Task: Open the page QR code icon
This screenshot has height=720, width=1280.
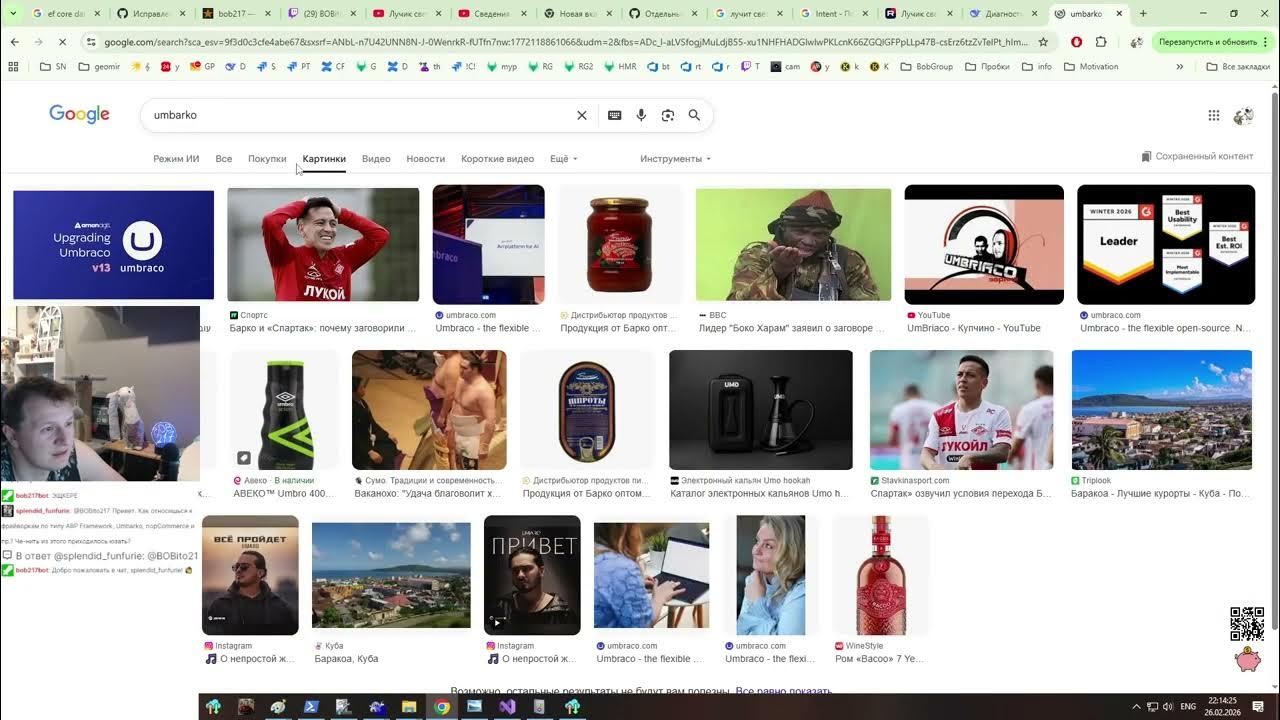Action: coord(1247,624)
